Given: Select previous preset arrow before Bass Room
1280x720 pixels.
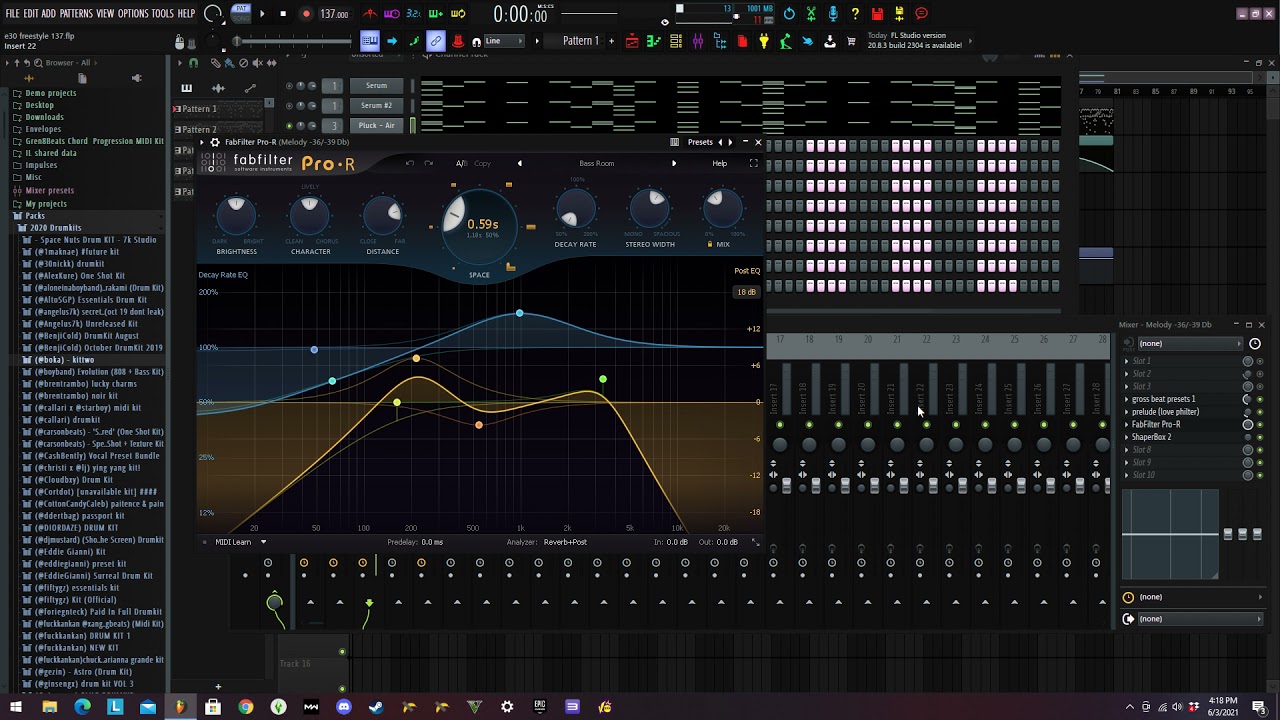Looking at the screenshot, I should click(x=519, y=163).
